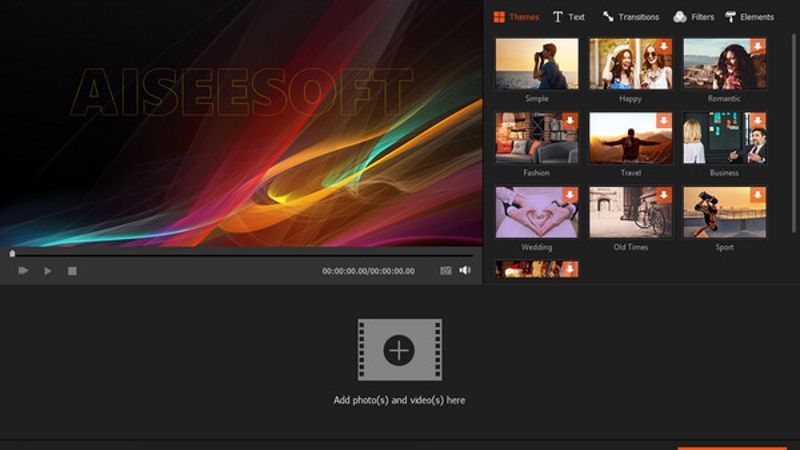Image resolution: width=800 pixels, height=450 pixels.
Task: Select the Old Times theme thumbnail
Action: coord(631,212)
